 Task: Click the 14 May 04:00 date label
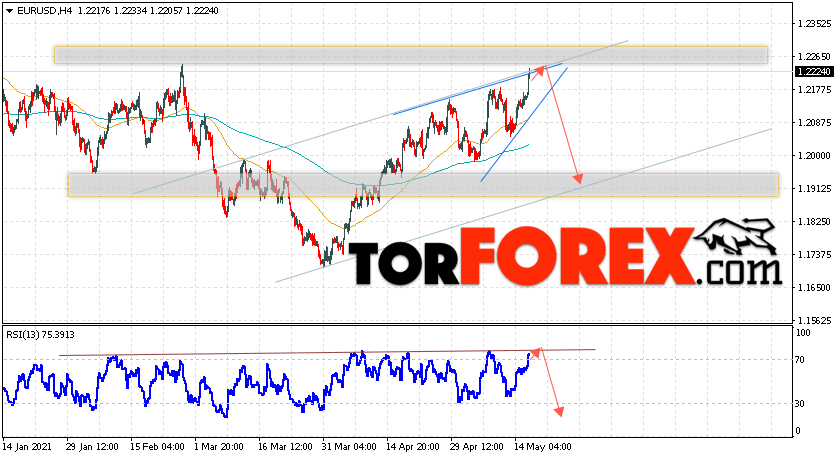point(542,446)
